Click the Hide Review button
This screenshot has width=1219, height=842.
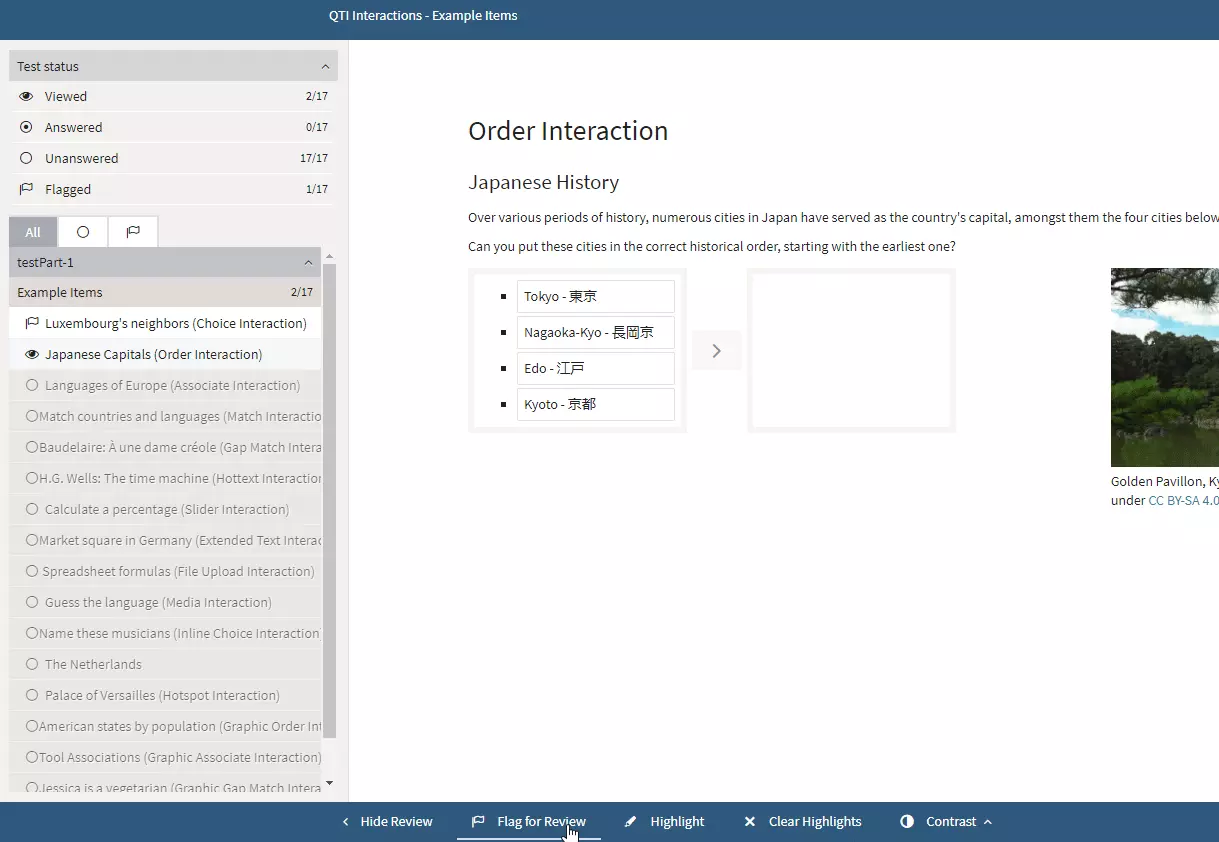click(397, 821)
